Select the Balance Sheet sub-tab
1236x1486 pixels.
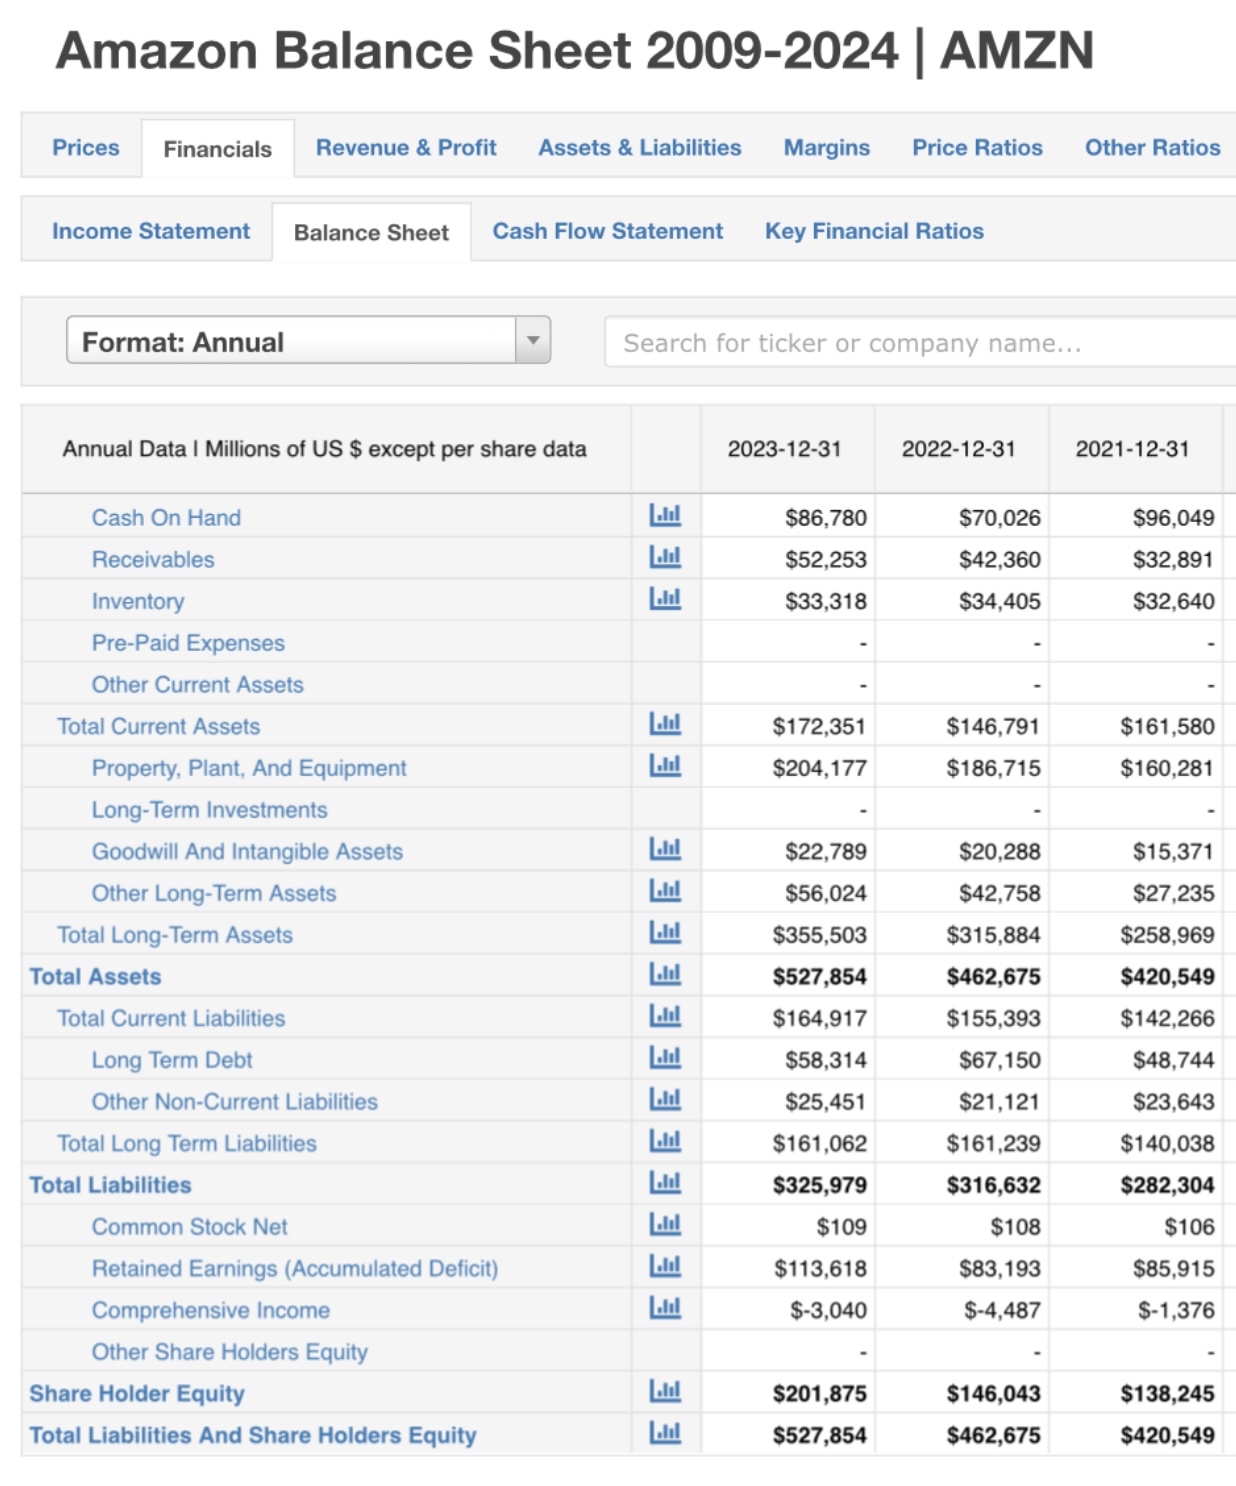pos(371,232)
